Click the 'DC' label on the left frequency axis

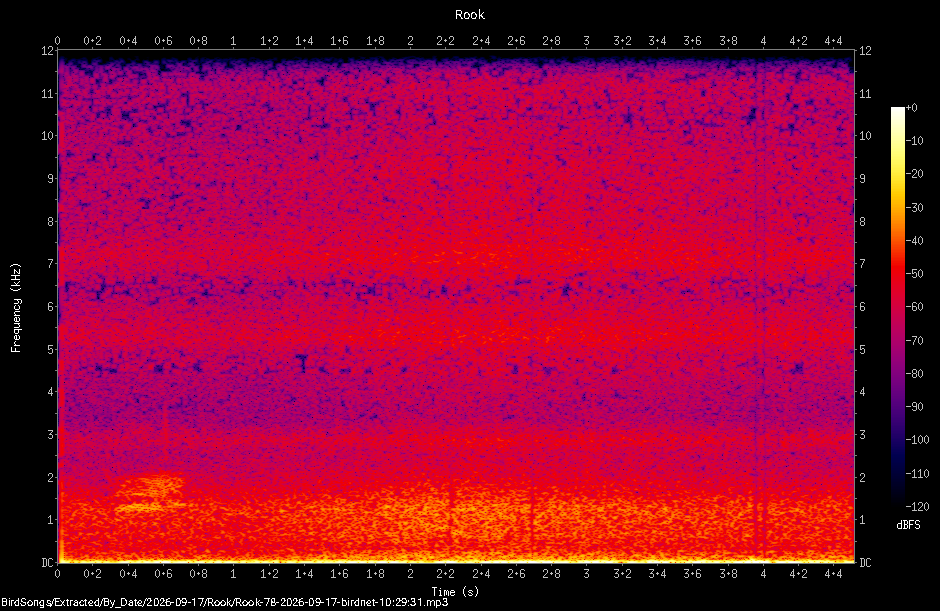click(x=47, y=562)
